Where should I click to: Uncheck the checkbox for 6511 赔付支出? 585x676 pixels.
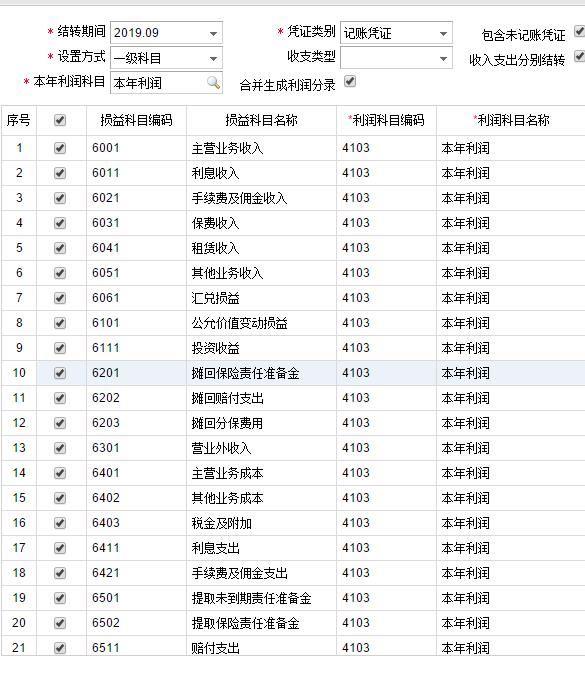coord(60,648)
